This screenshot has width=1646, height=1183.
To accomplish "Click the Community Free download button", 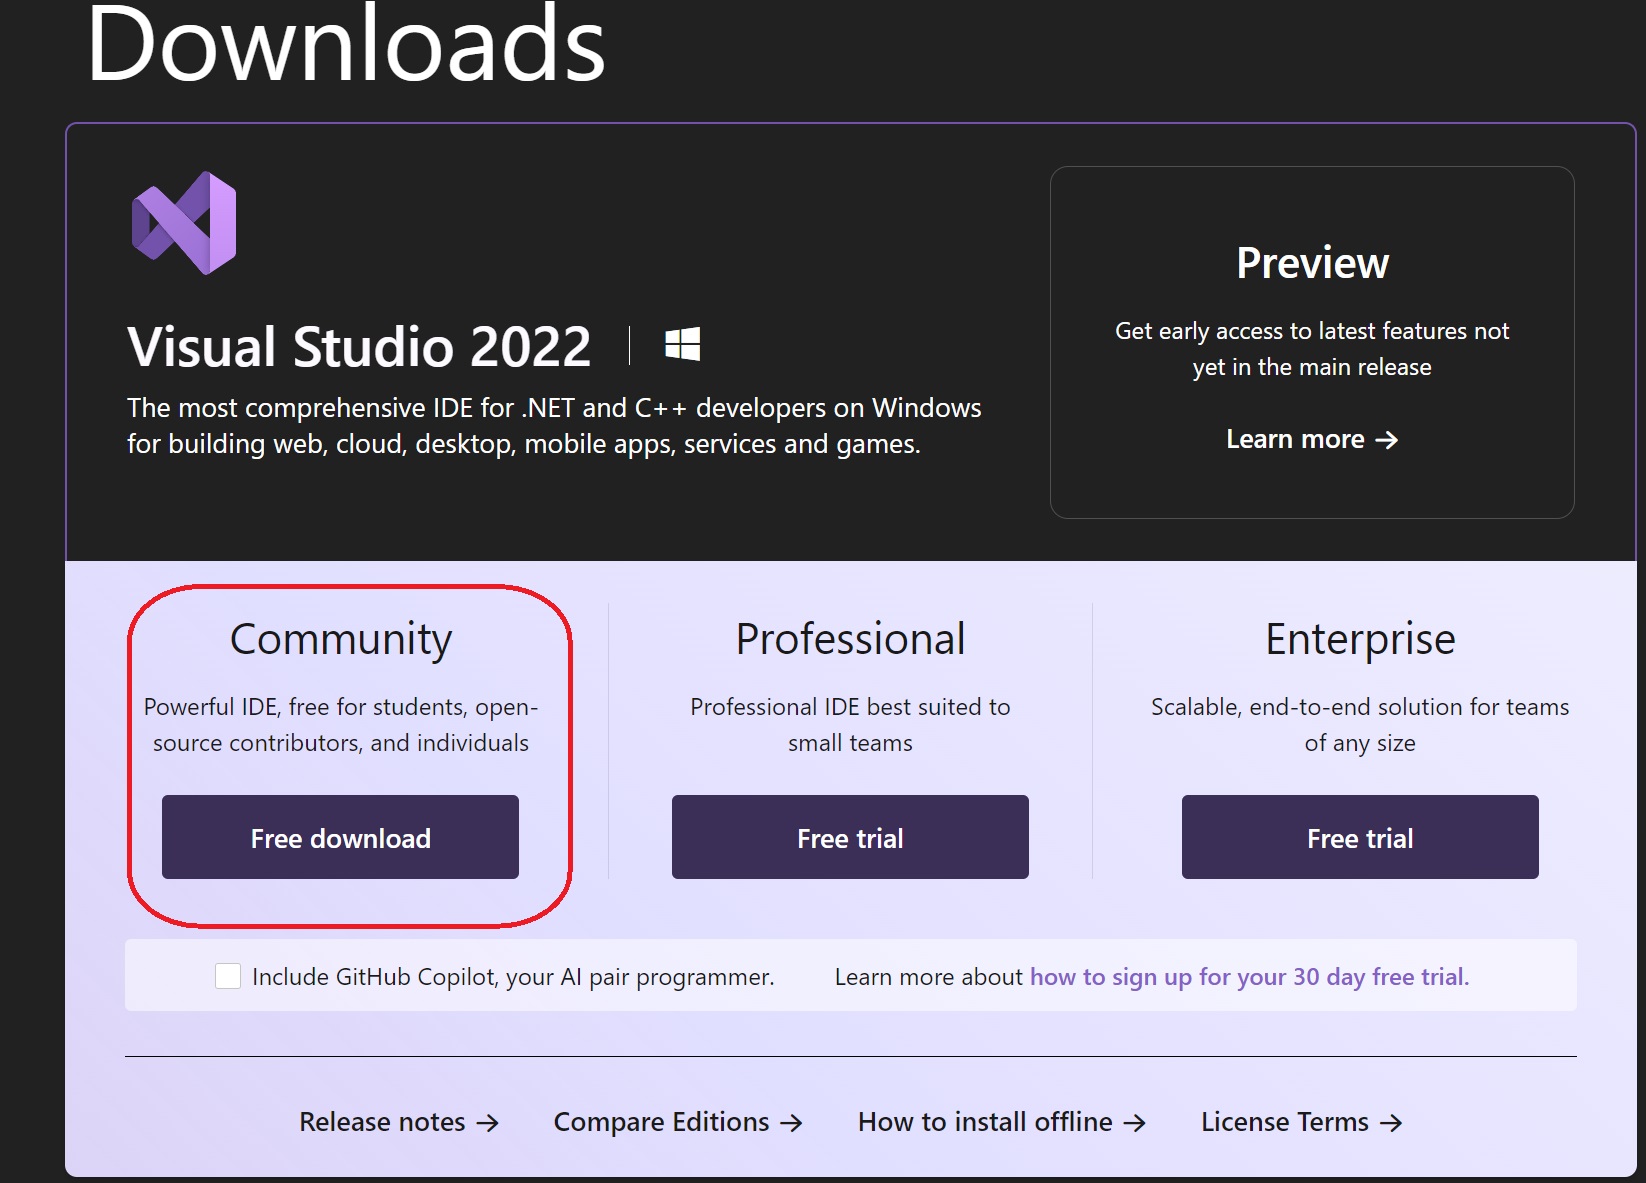I will coord(340,837).
